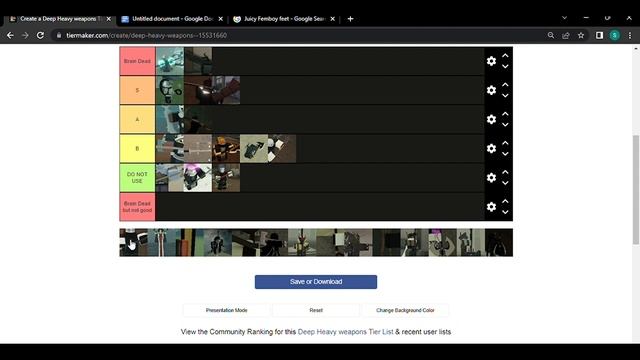
Task: Share this page icon
Action: click(x=566, y=36)
